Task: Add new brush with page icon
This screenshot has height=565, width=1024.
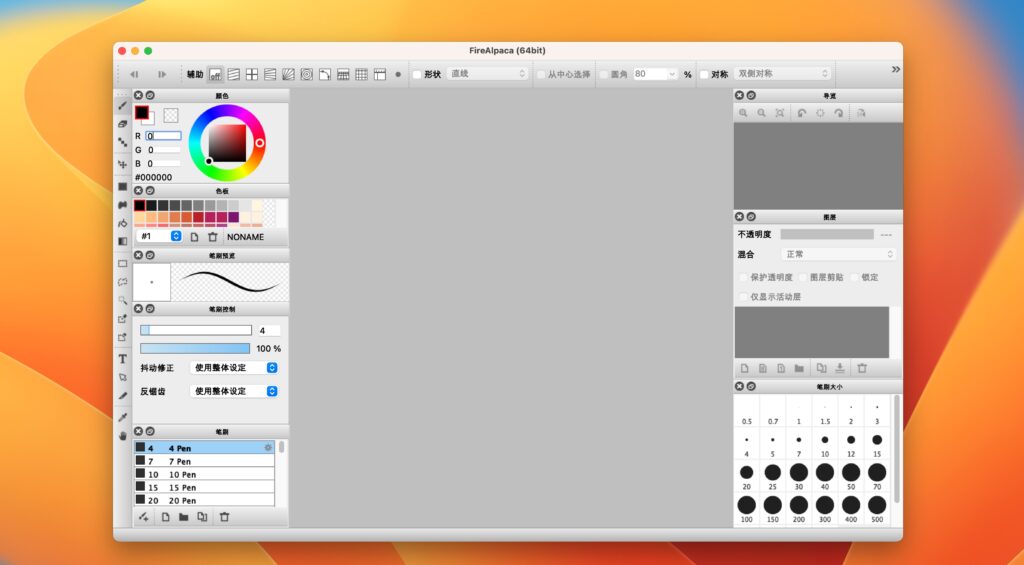Action: (x=165, y=517)
